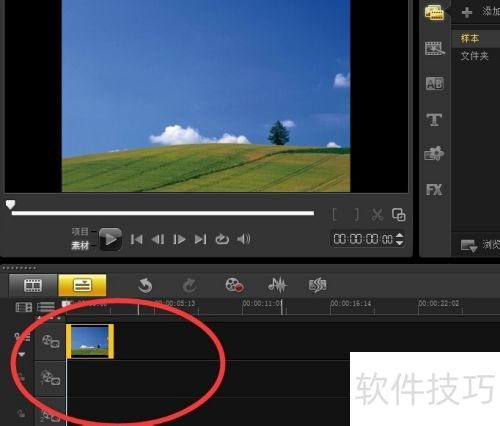Open the Graphic library icon
The width and height of the screenshot is (500, 426).
coord(434,153)
